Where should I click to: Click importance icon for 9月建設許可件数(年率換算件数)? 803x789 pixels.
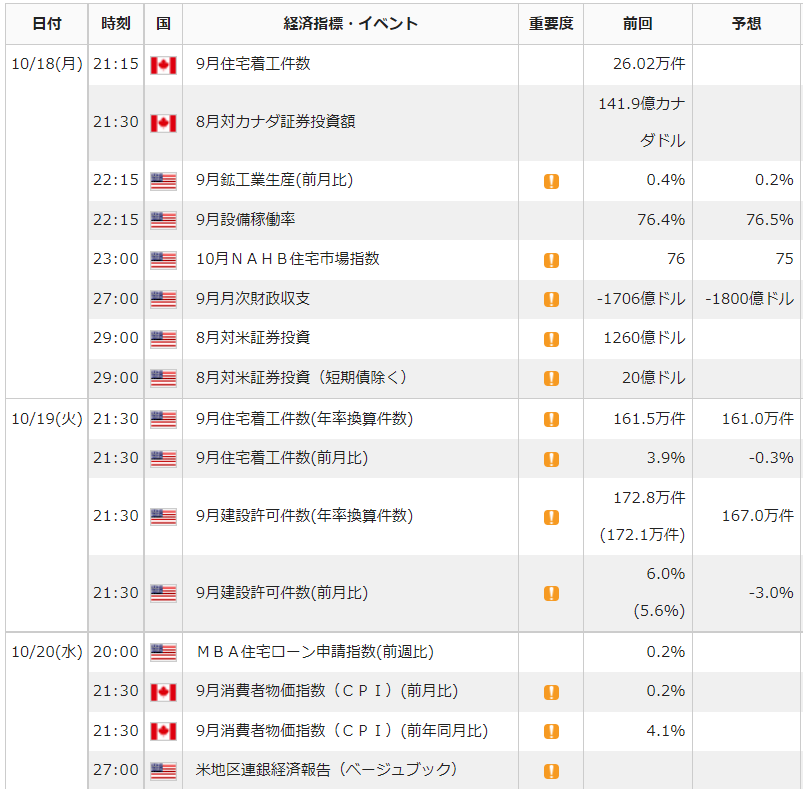click(551, 517)
